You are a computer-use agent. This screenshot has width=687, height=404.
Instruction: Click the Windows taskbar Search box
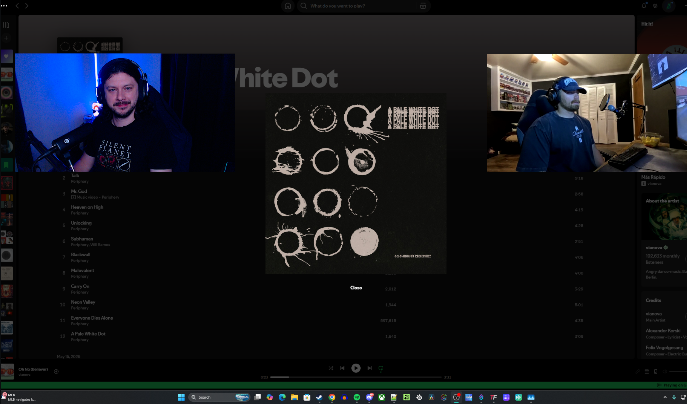(x=220, y=397)
